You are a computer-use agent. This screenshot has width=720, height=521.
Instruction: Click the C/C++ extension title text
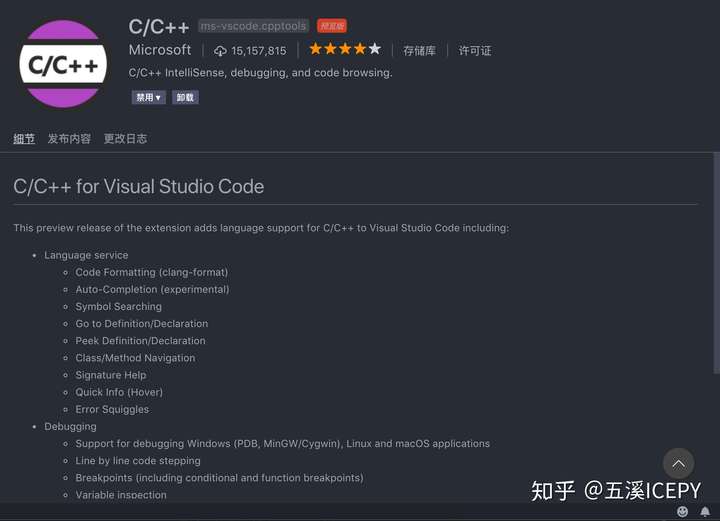[159, 27]
